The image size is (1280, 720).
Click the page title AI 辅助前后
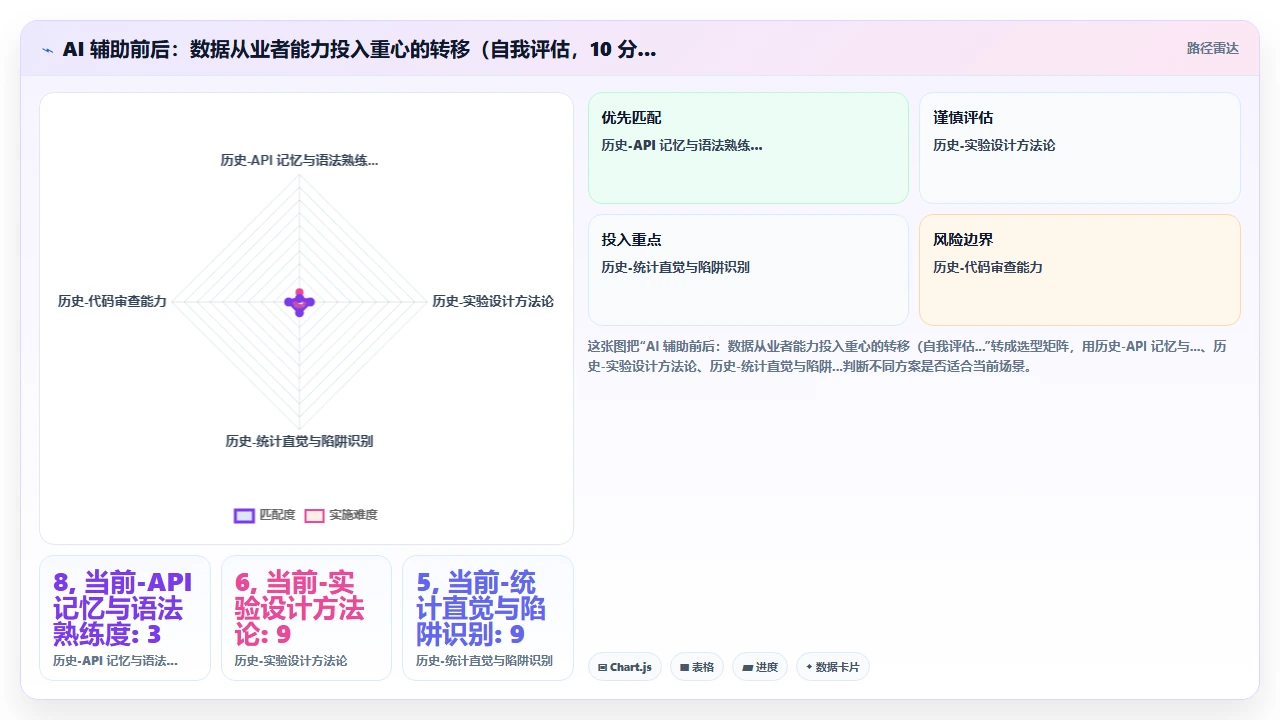359,49
